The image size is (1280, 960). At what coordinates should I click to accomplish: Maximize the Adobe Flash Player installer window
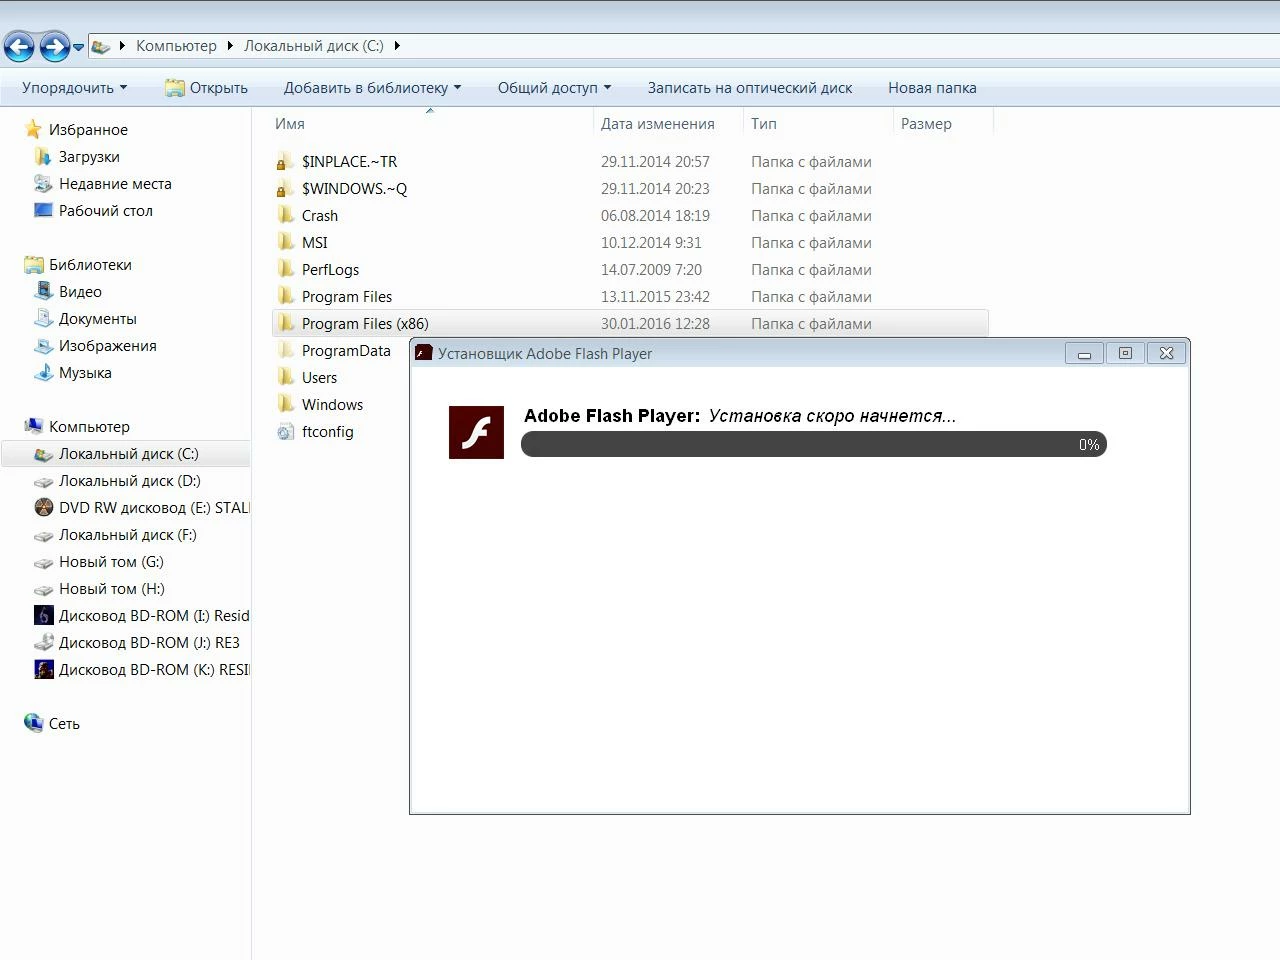pyautogui.click(x=1125, y=353)
